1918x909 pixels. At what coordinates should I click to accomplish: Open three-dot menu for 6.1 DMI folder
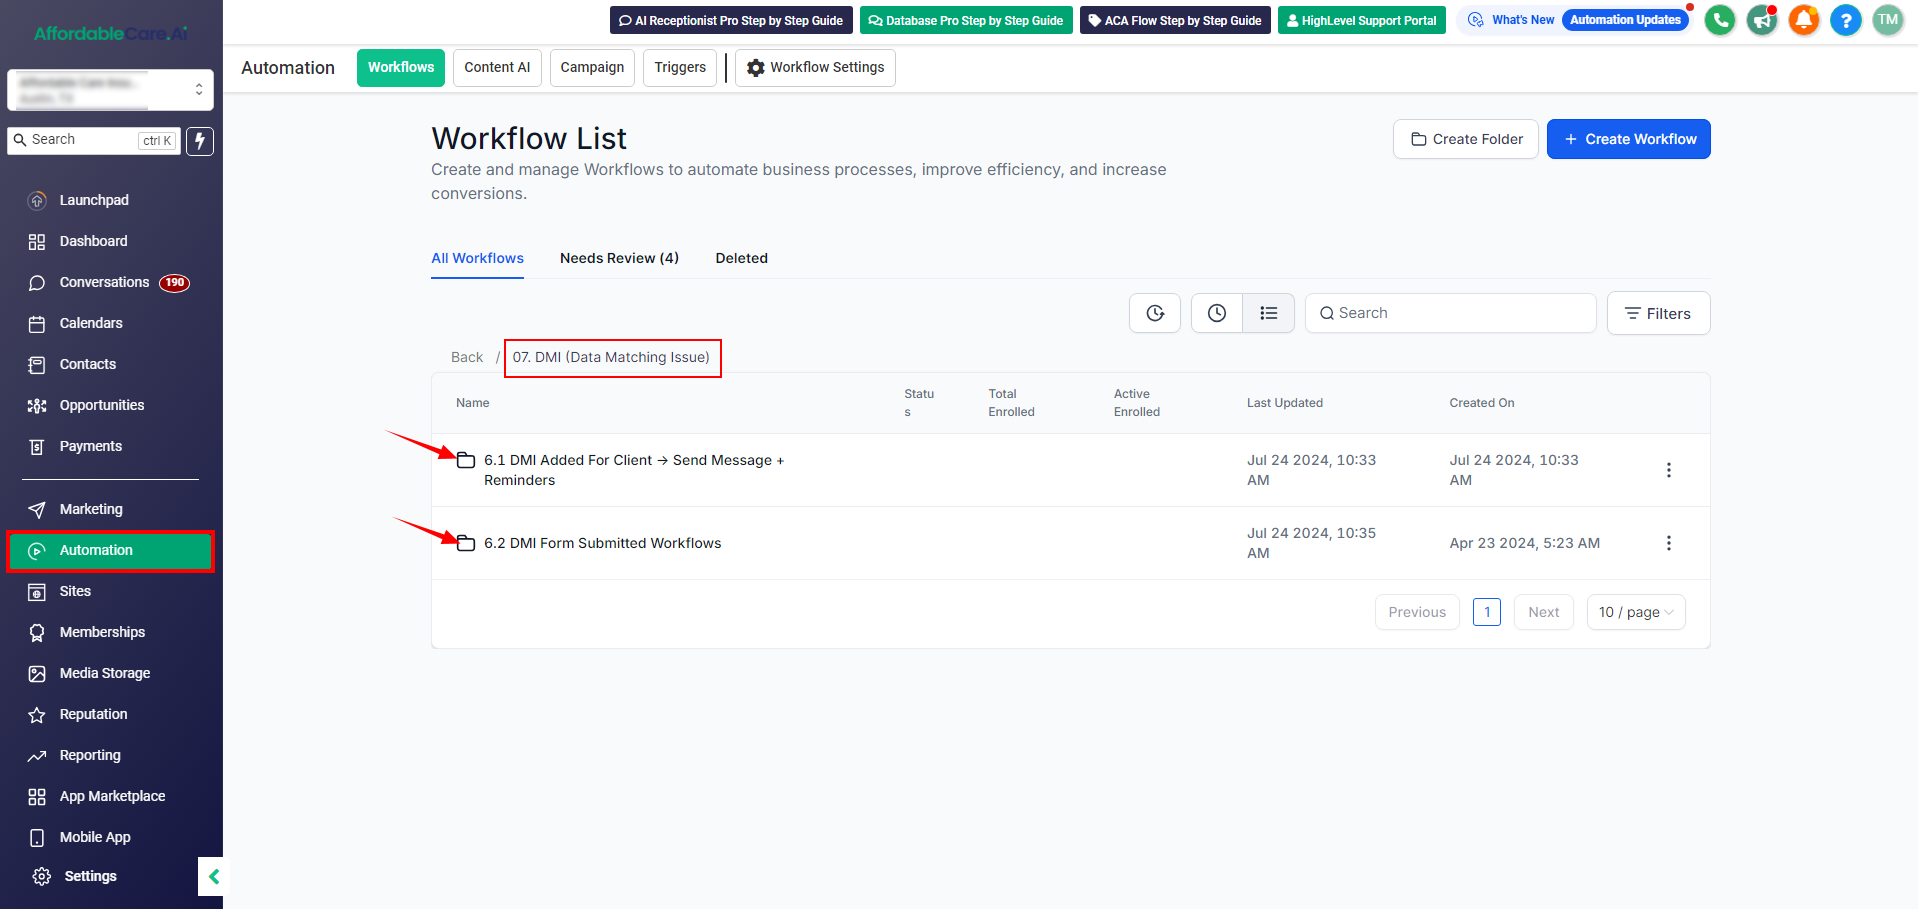tap(1668, 470)
